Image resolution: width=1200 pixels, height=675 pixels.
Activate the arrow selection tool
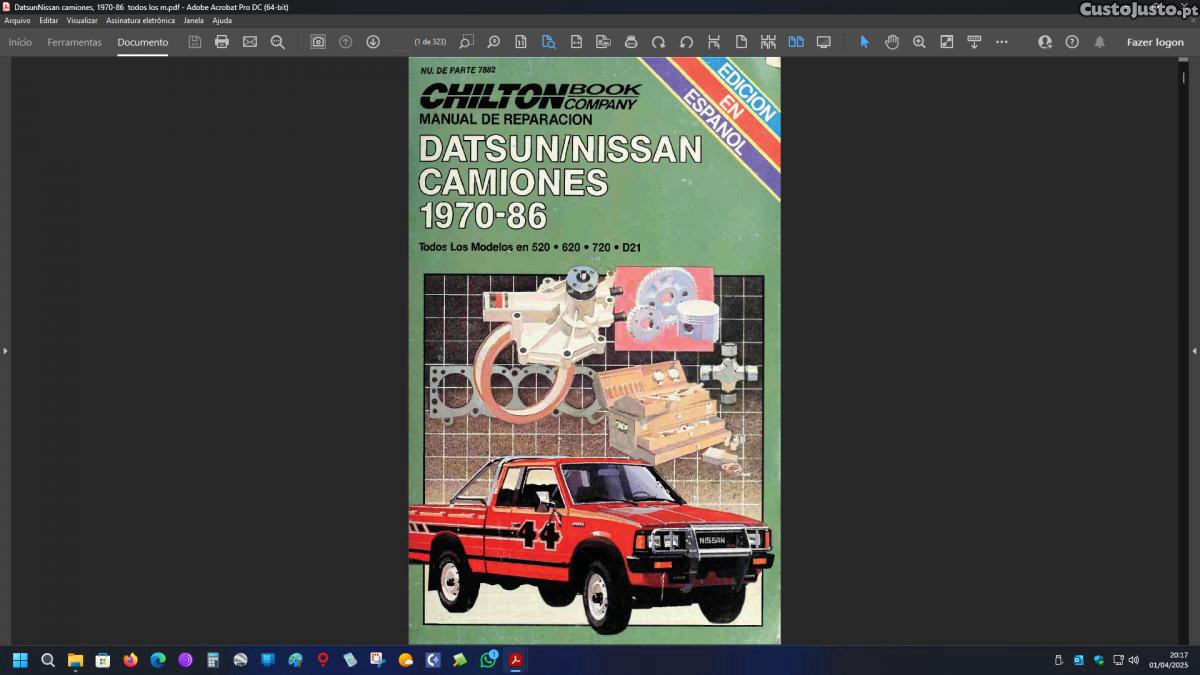(864, 42)
